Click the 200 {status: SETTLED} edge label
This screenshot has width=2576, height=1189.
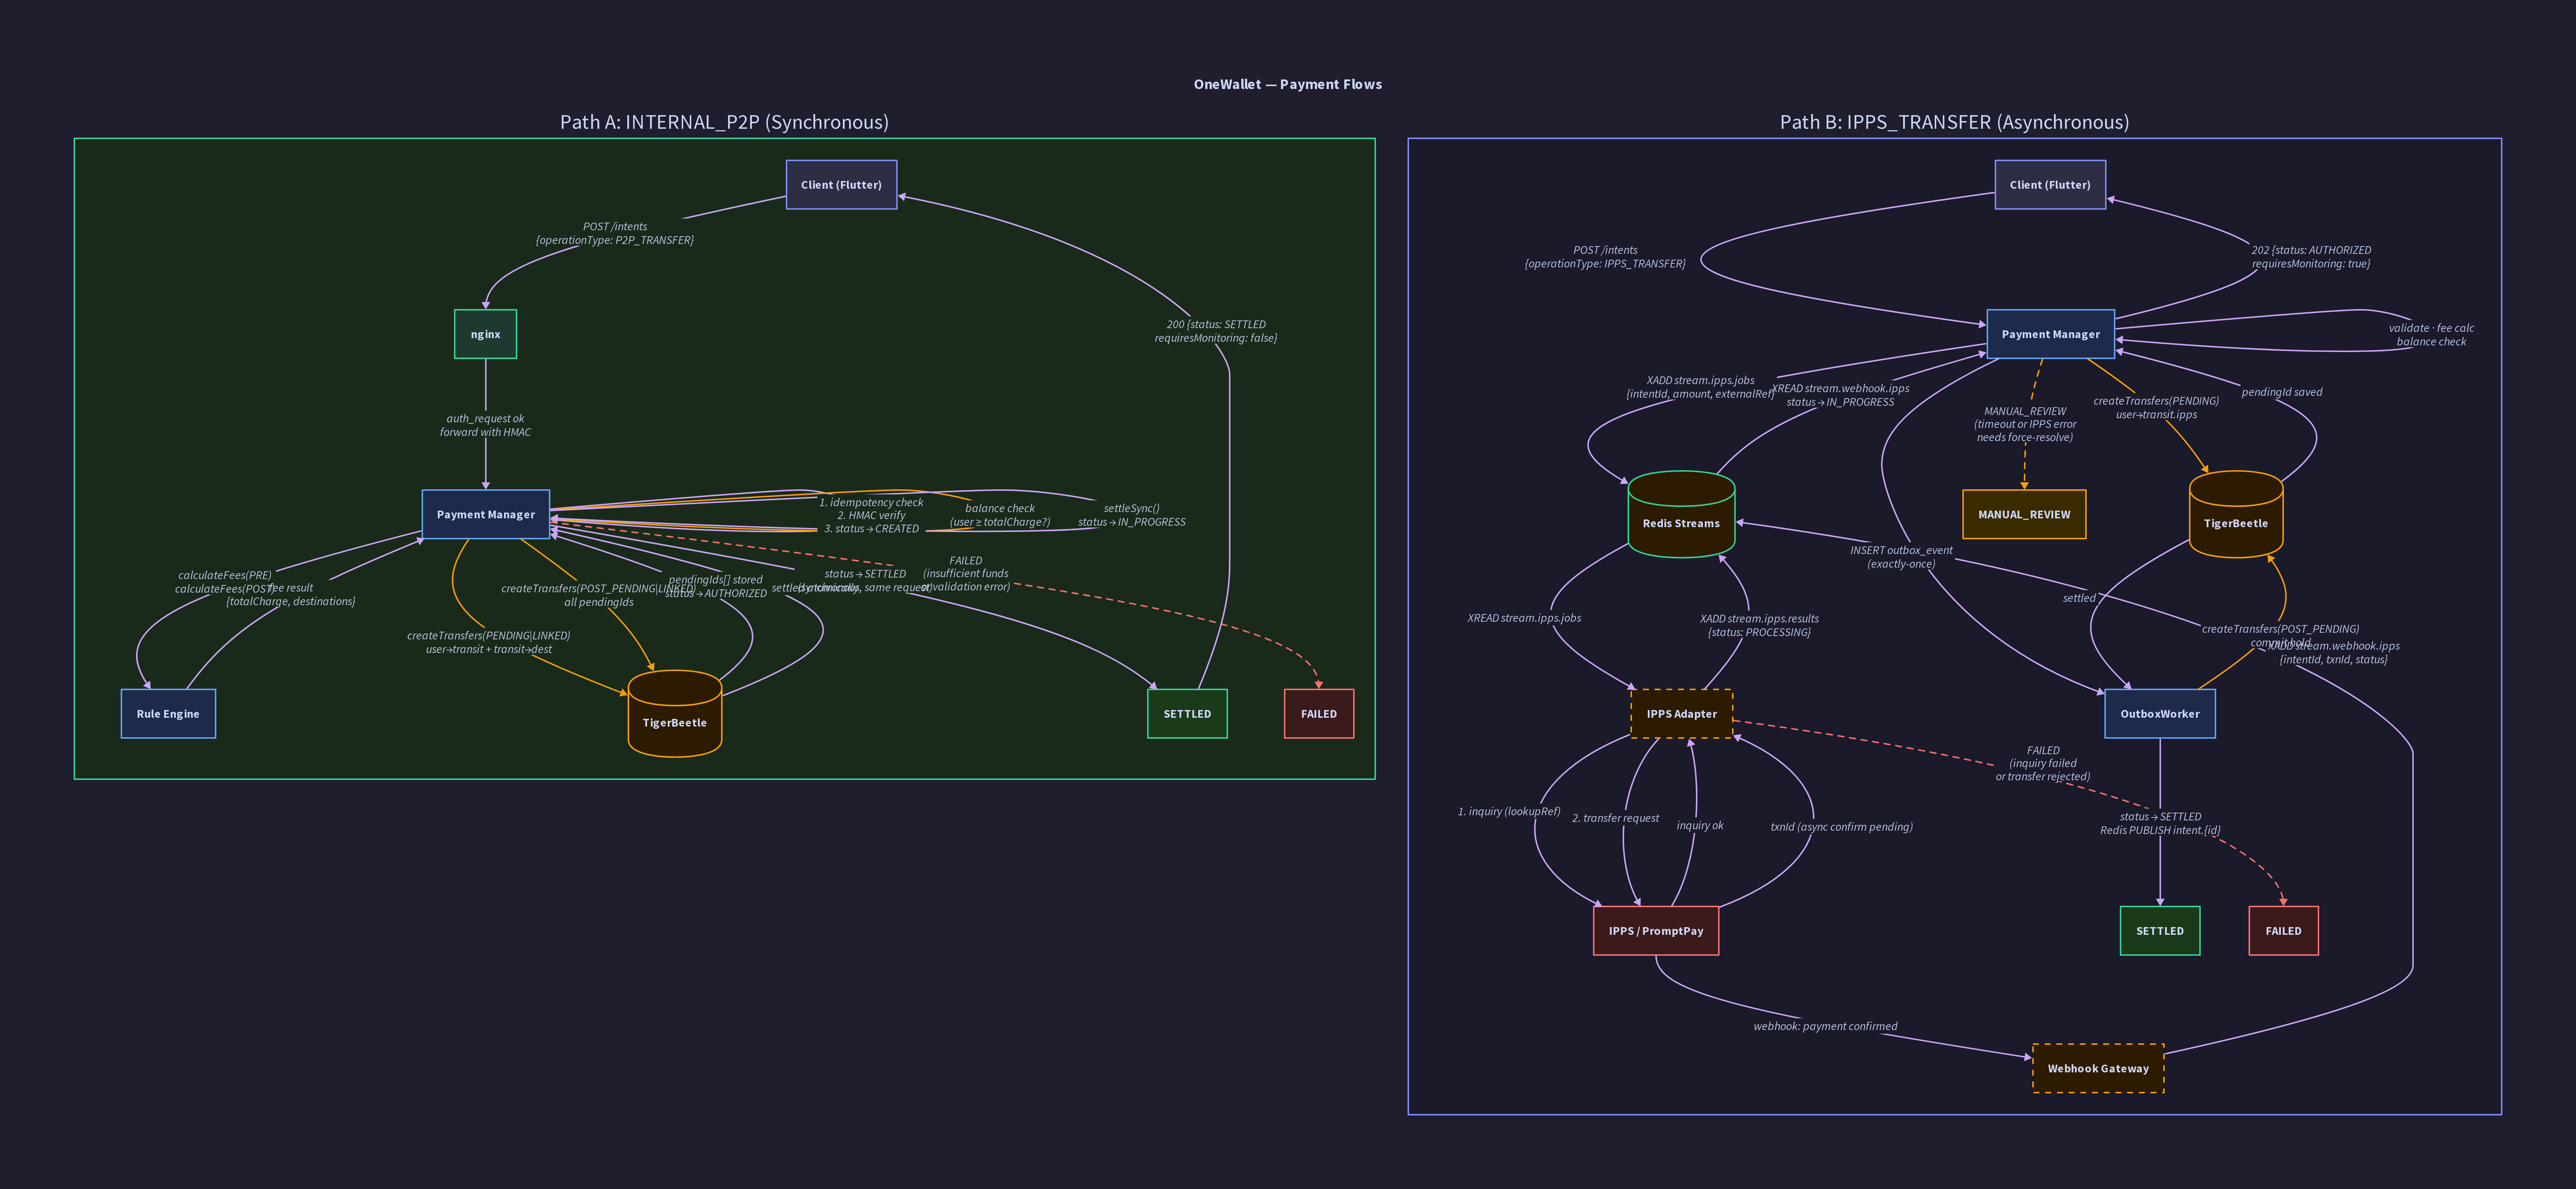[x=1216, y=331]
